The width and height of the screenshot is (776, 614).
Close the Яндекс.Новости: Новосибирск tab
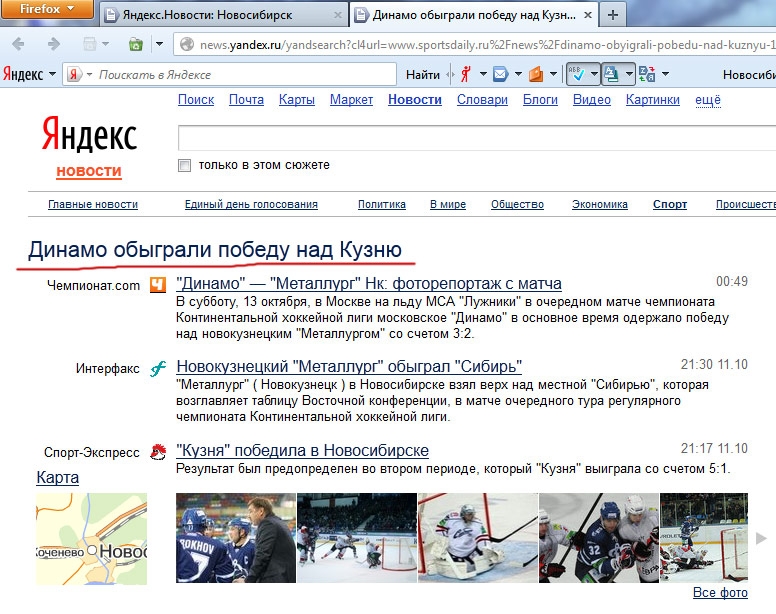pyautogui.click(x=338, y=15)
